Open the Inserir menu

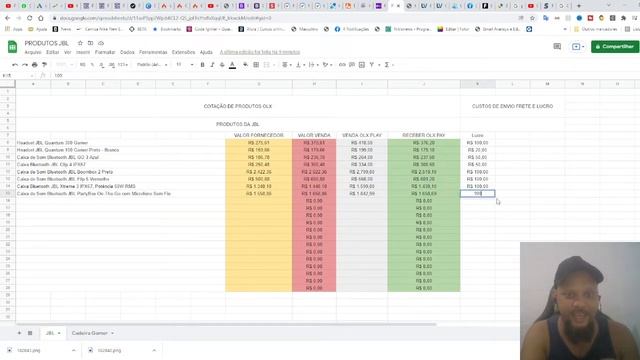[83, 52]
